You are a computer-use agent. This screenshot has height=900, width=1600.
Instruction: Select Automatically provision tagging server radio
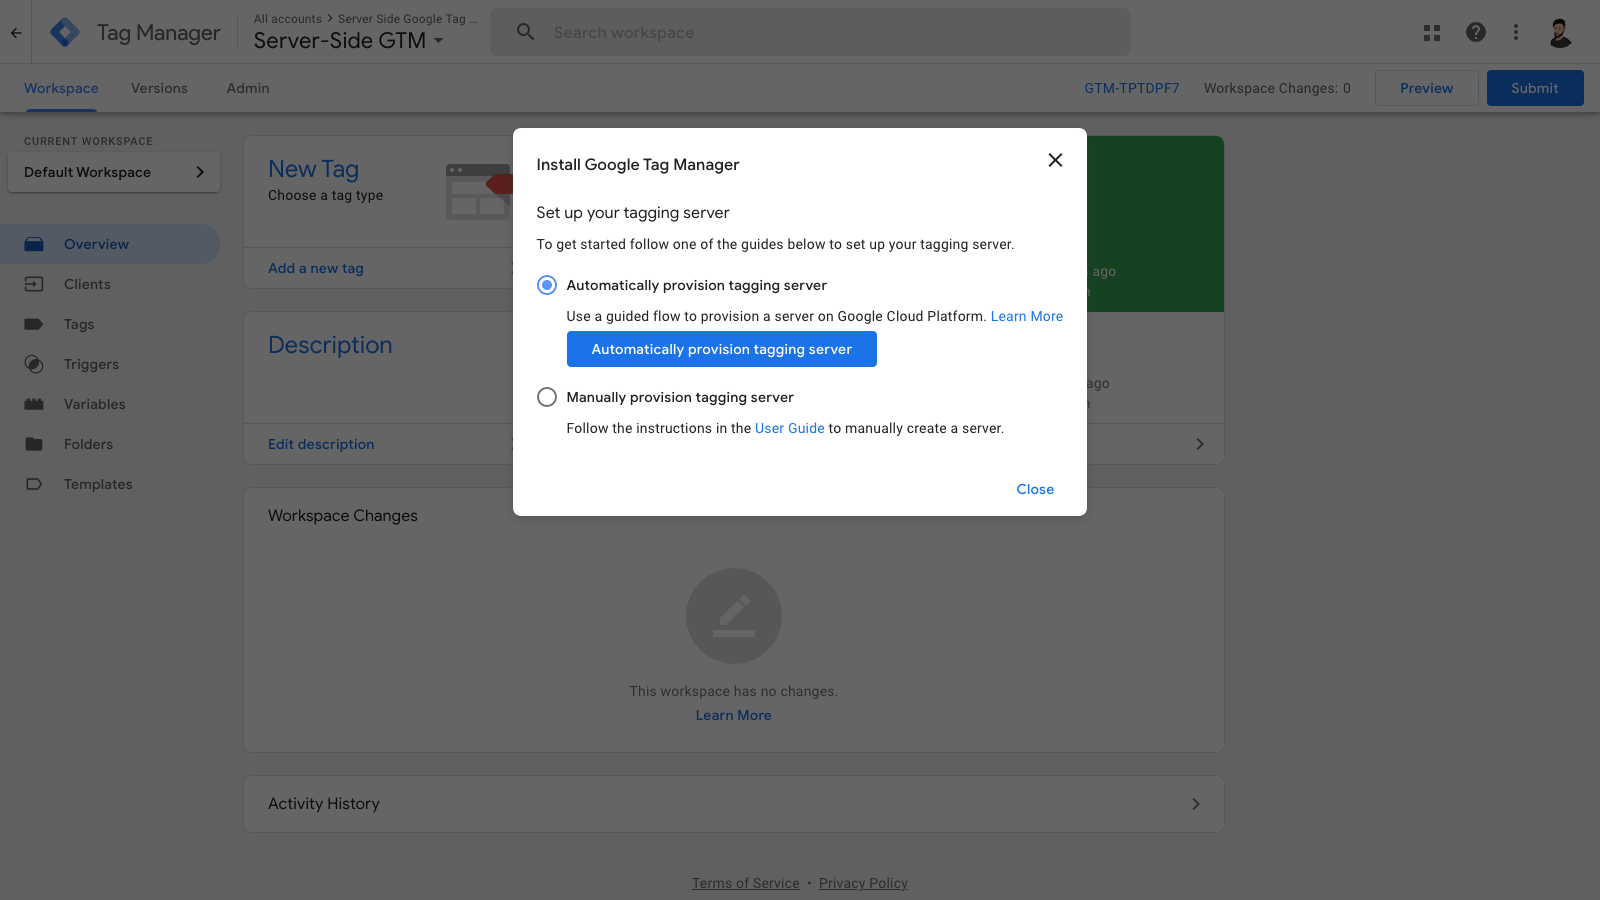547,285
